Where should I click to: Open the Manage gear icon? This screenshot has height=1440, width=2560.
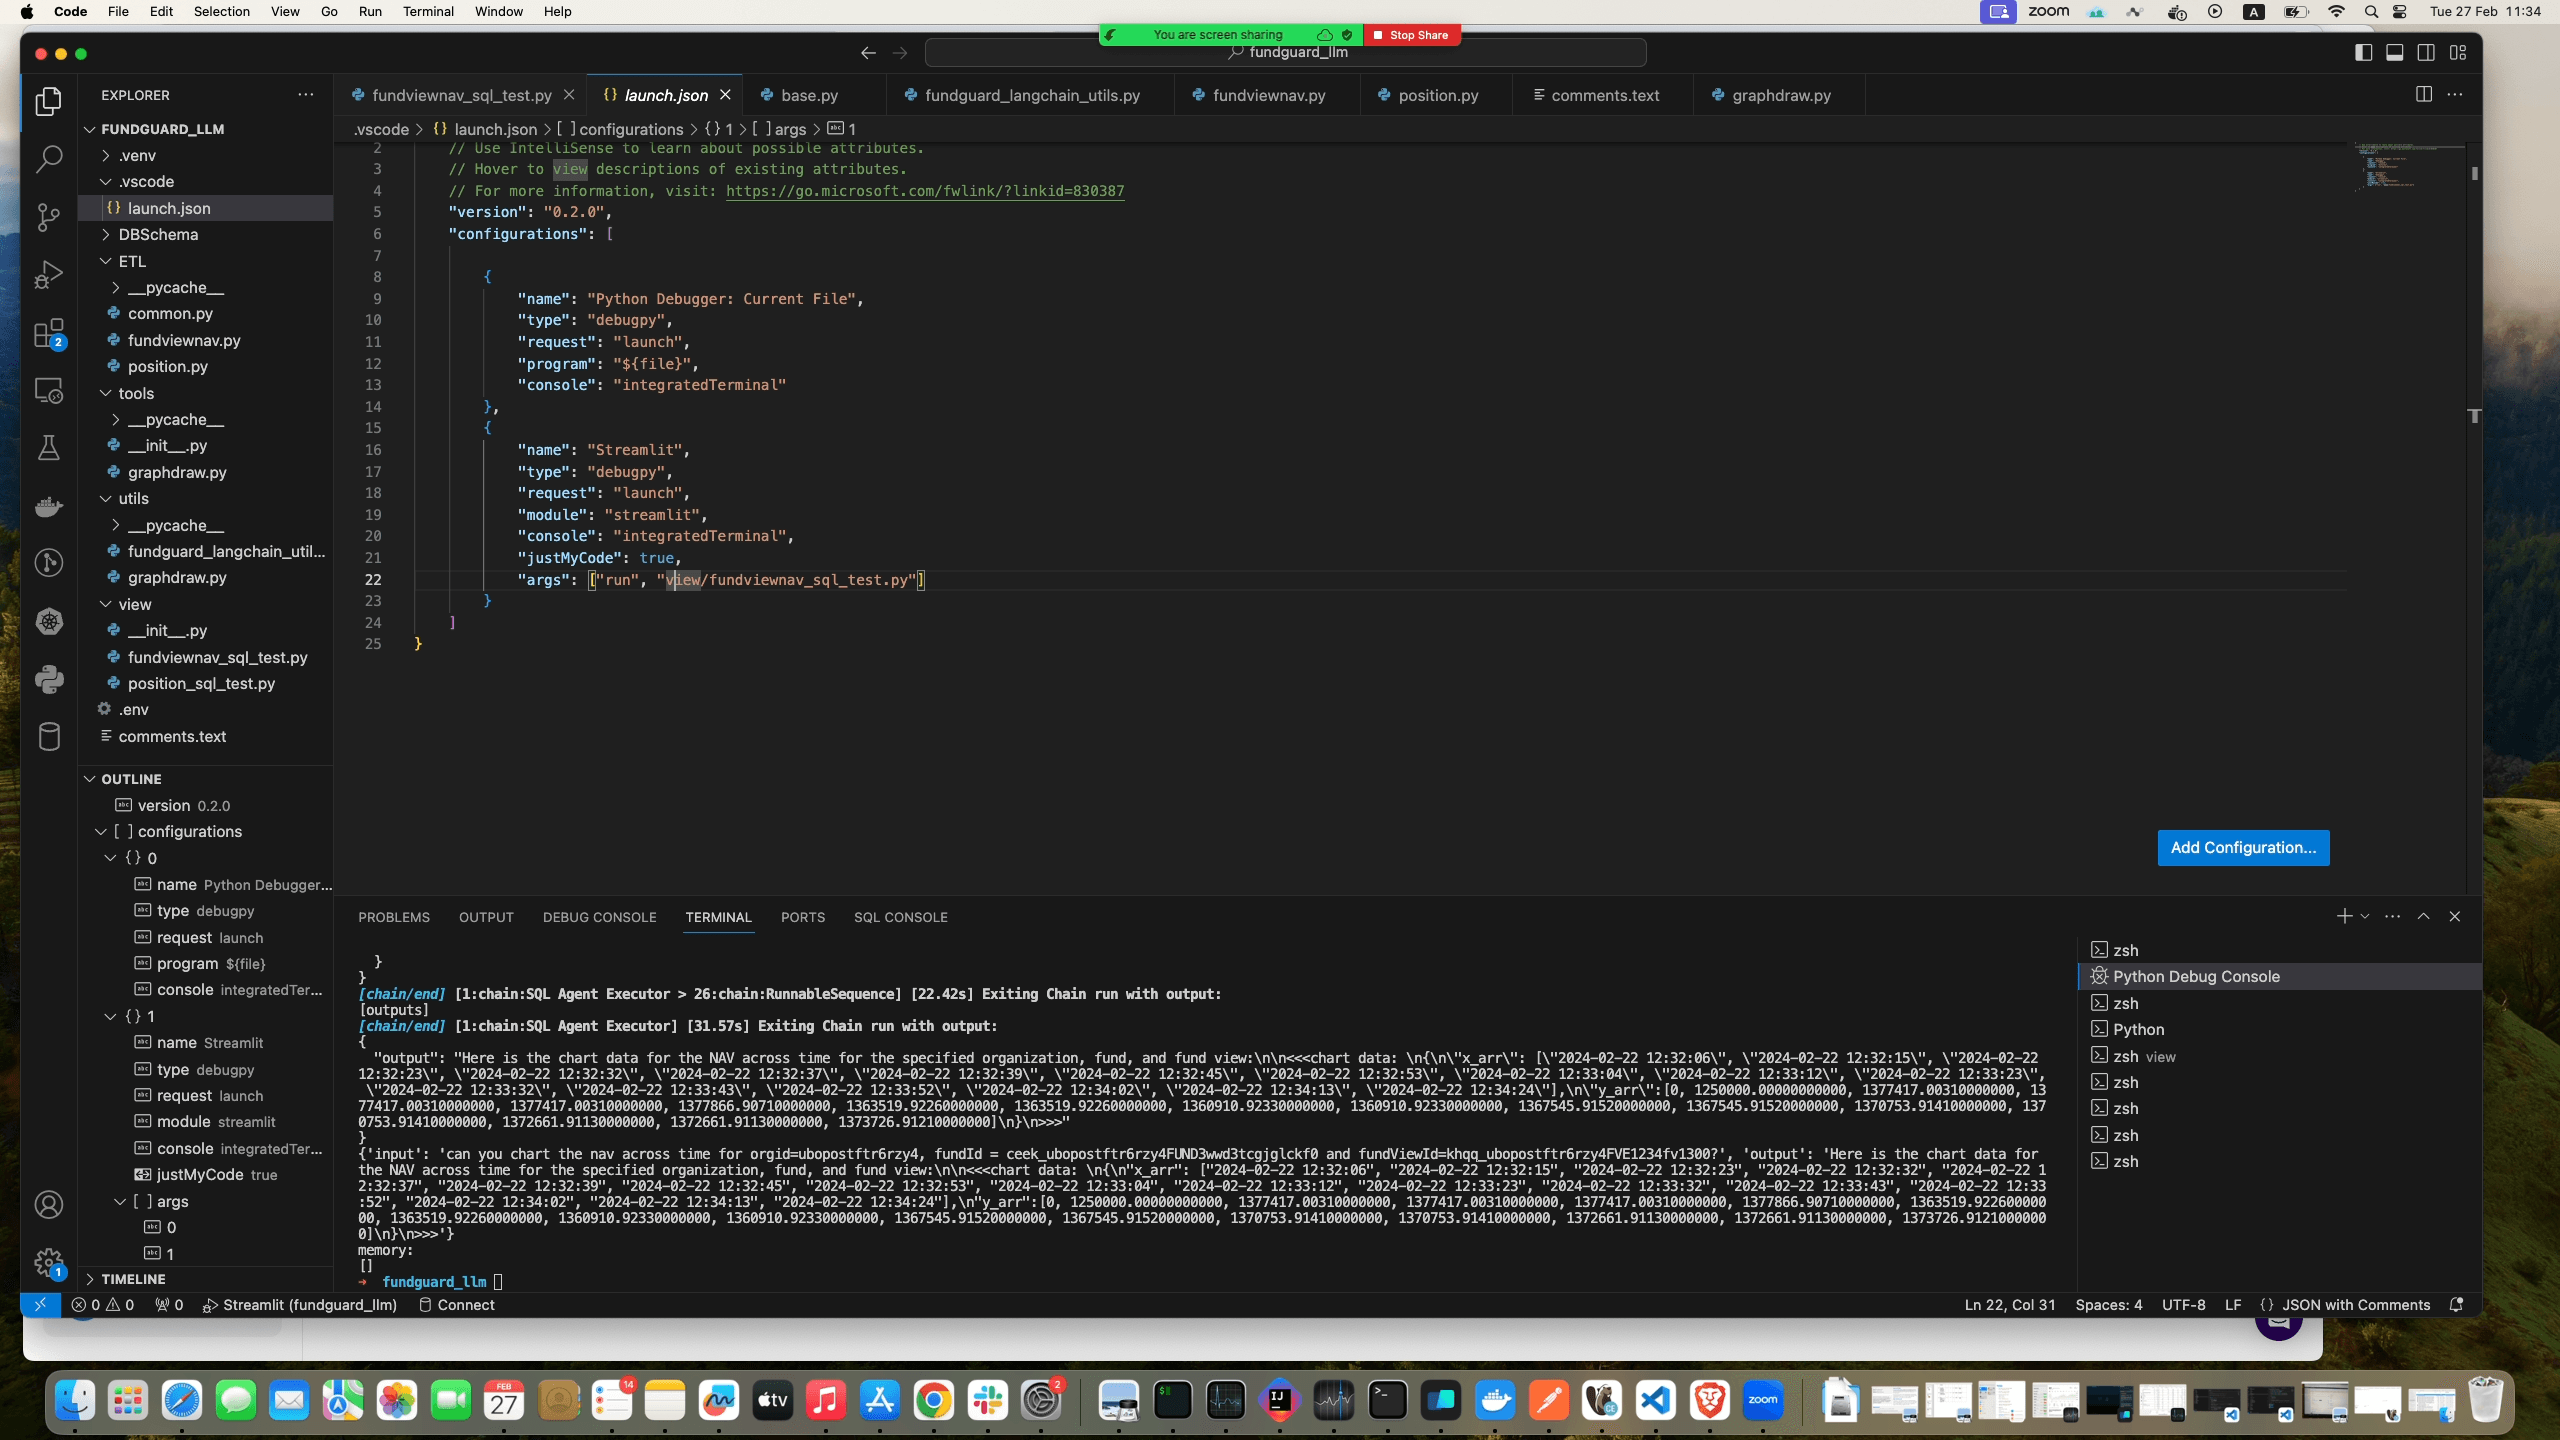click(x=48, y=1262)
